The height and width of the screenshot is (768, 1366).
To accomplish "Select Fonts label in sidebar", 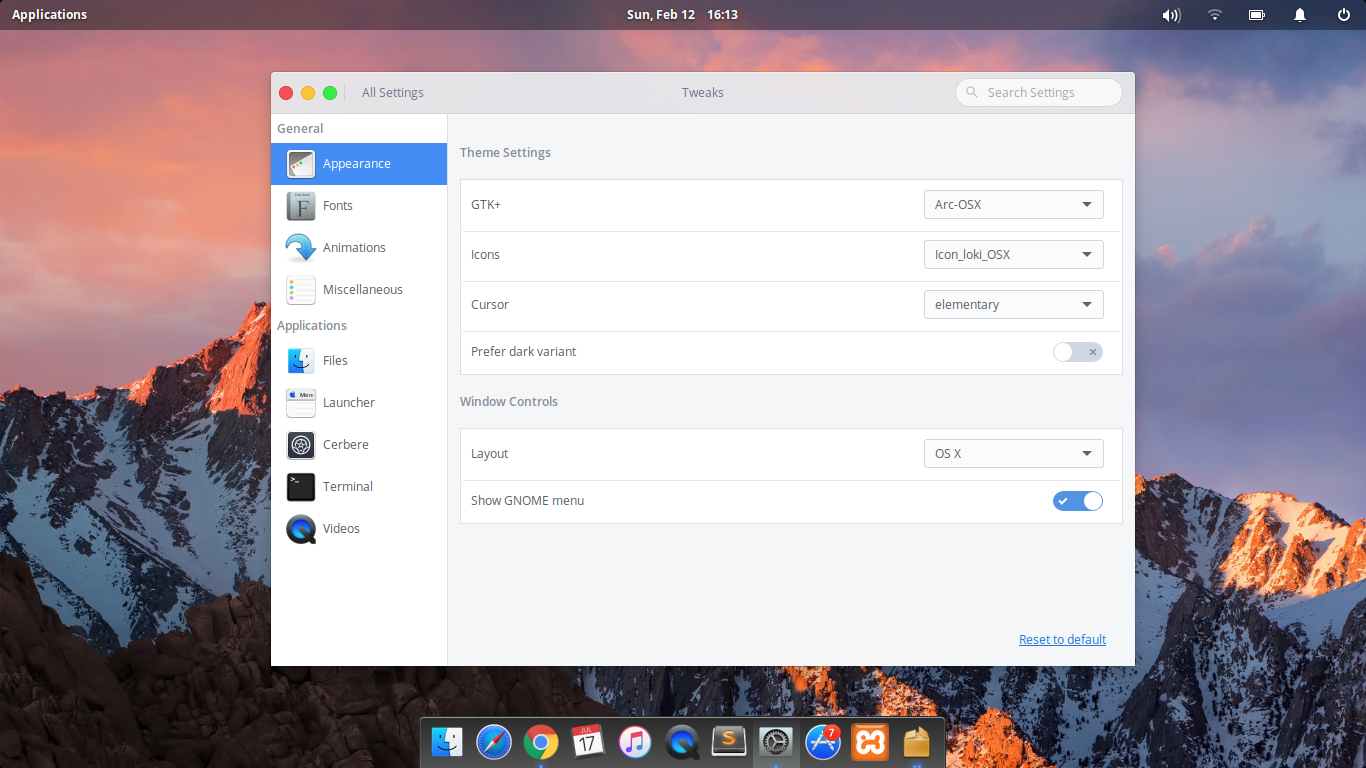I will [338, 206].
